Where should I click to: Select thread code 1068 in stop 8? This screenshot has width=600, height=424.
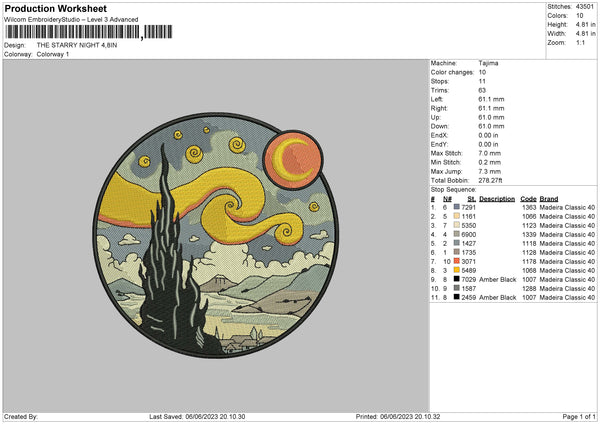[529, 271]
